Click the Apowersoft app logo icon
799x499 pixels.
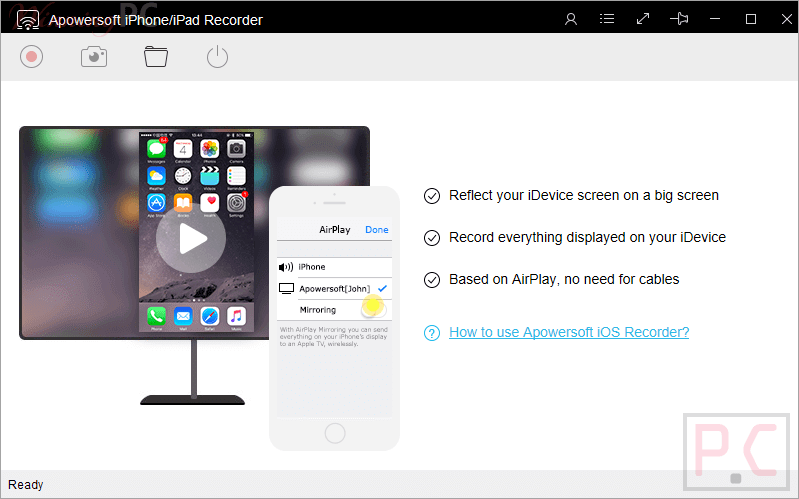point(28,20)
